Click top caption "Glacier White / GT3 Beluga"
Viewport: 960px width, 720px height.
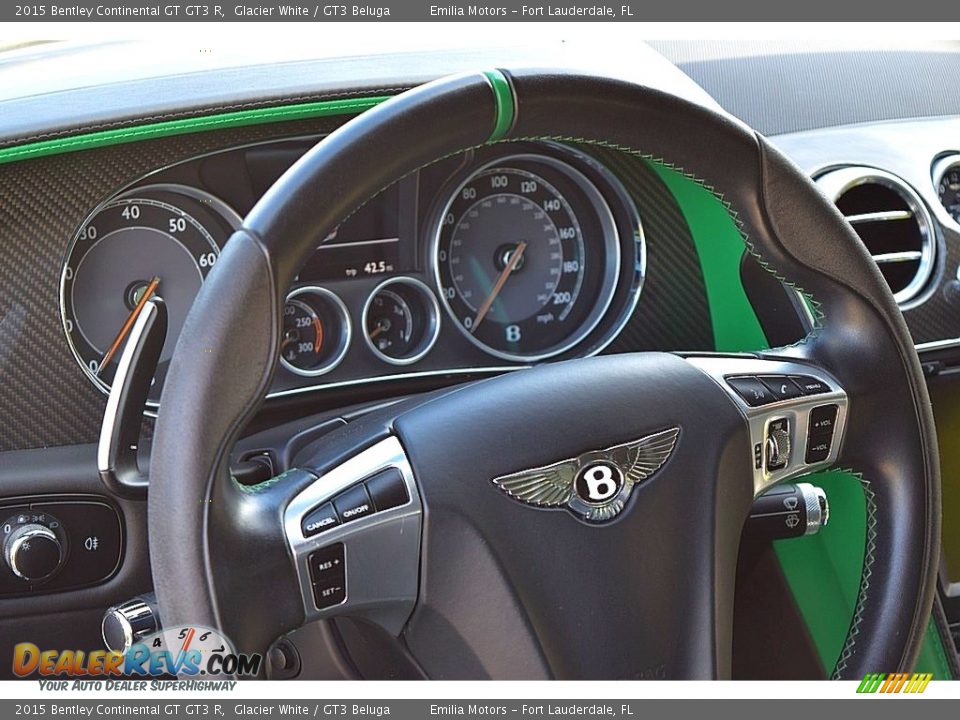point(312,10)
